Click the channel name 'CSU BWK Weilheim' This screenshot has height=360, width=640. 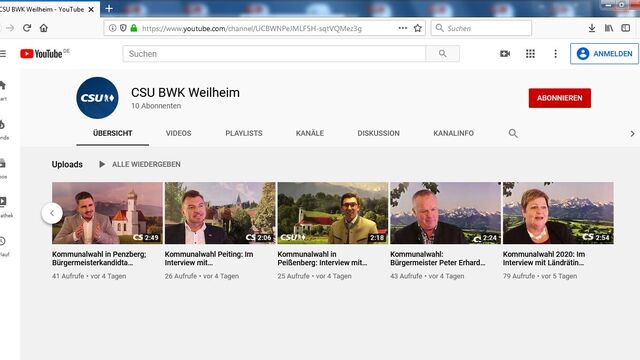[x=185, y=93]
